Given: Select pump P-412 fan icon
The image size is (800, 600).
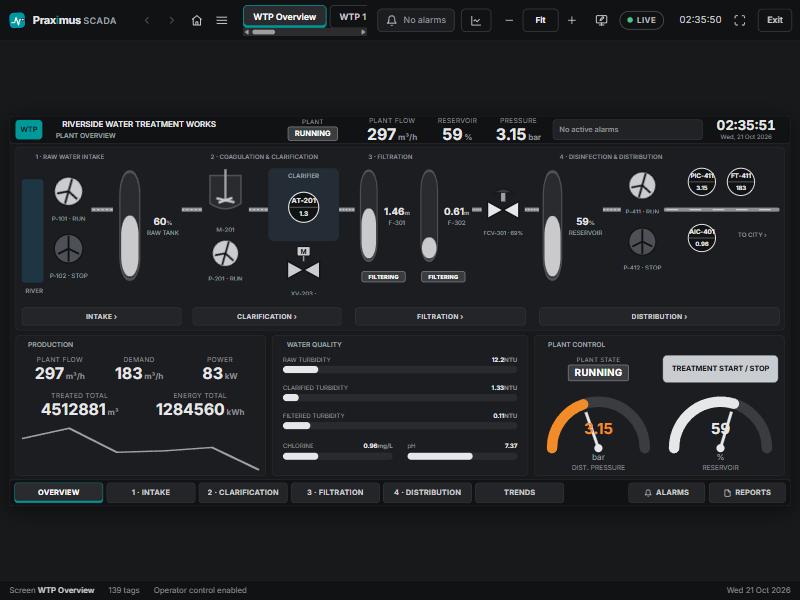Looking at the screenshot, I should [642, 242].
